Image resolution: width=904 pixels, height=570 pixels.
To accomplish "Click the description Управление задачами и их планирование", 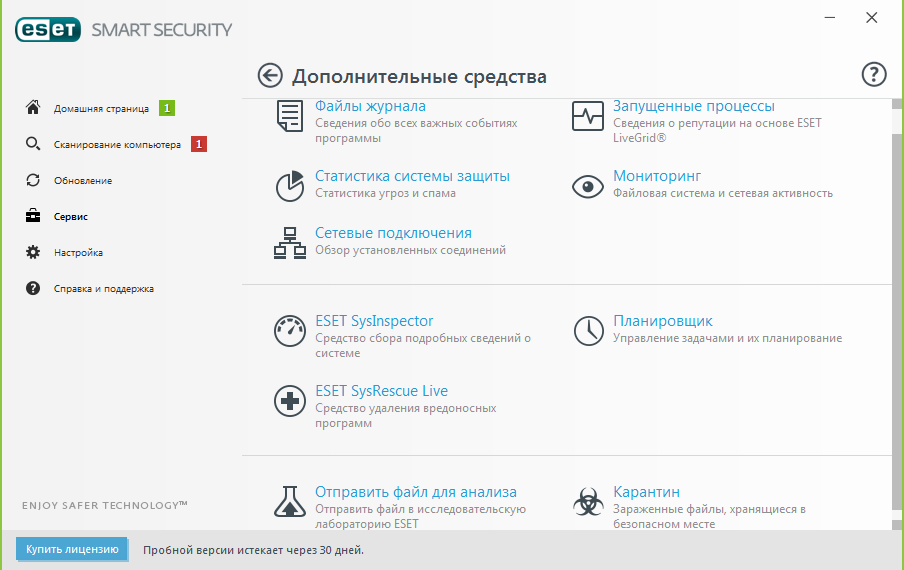I will click(727, 338).
